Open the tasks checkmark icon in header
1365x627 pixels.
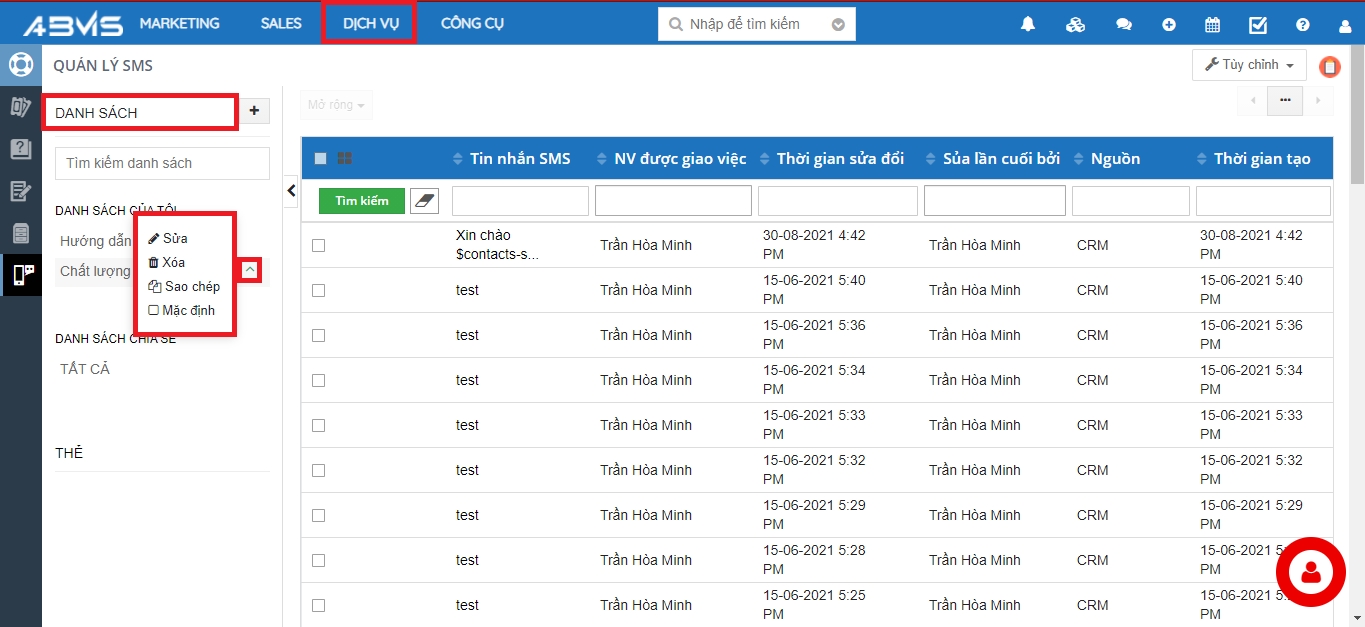point(1258,25)
